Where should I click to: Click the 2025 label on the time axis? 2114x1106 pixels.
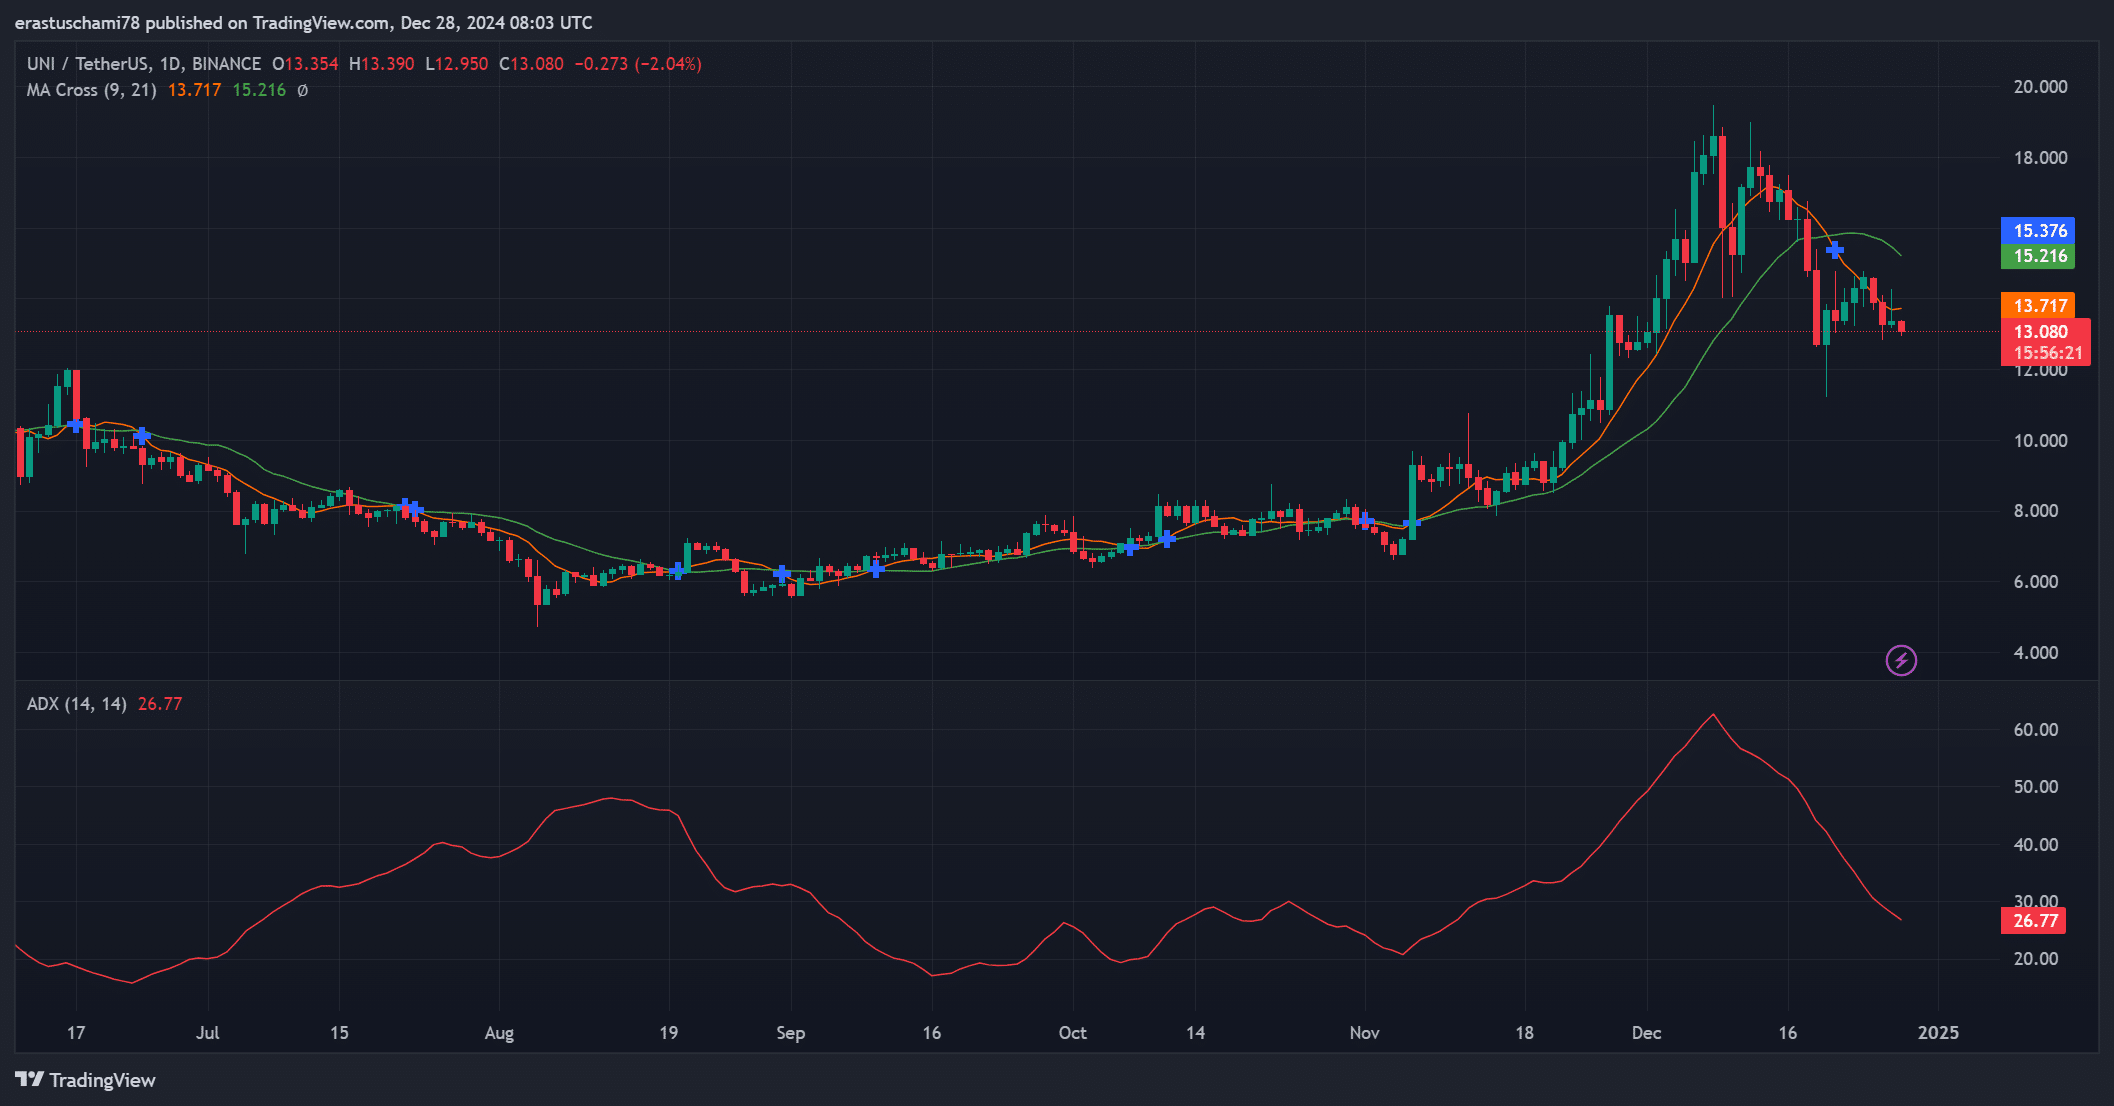tap(1937, 1033)
